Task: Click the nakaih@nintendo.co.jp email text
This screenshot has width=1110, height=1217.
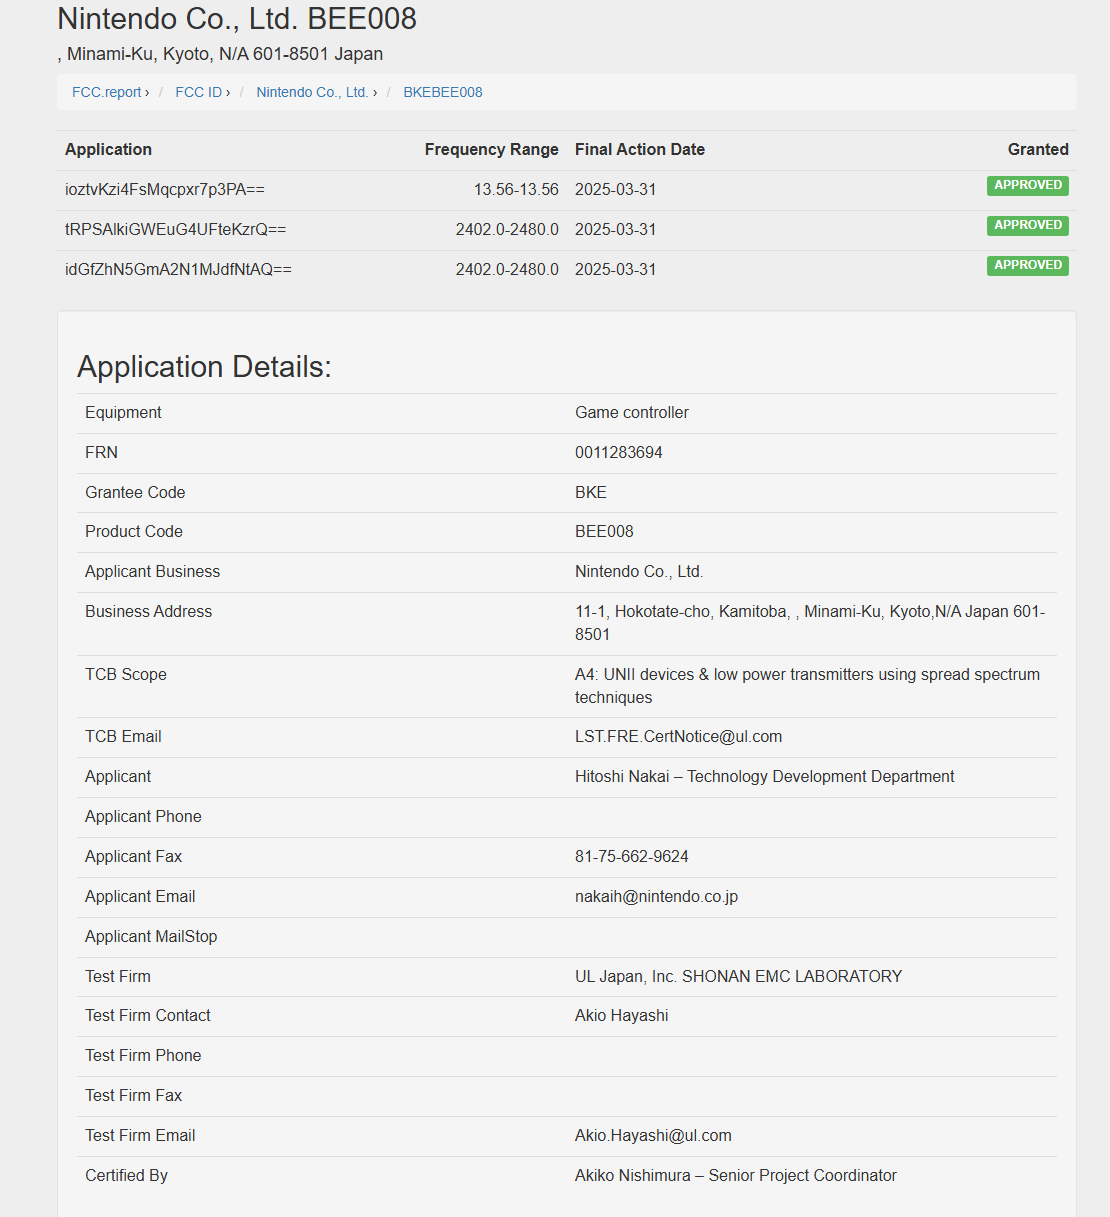Action: (657, 896)
